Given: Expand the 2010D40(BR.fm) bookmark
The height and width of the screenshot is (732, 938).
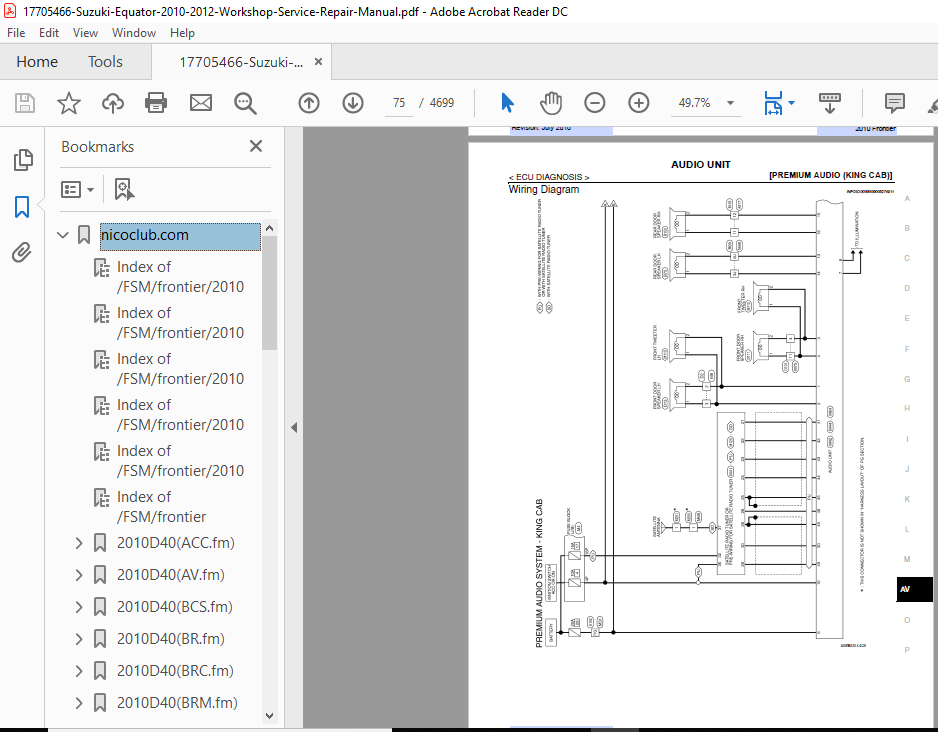Looking at the screenshot, I should pos(79,639).
